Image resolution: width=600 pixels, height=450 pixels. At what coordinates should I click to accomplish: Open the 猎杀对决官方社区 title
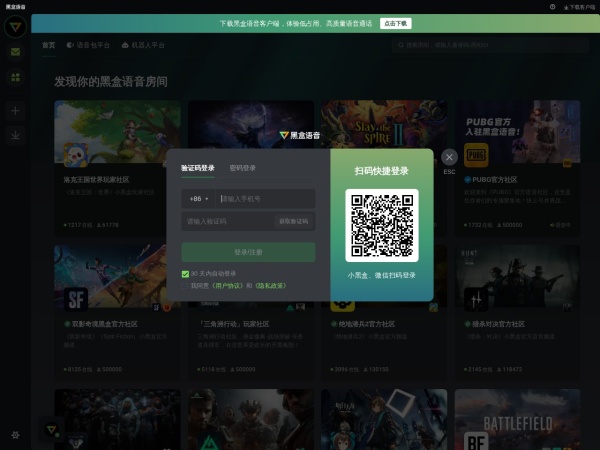pyautogui.click(x=498, y=324)
